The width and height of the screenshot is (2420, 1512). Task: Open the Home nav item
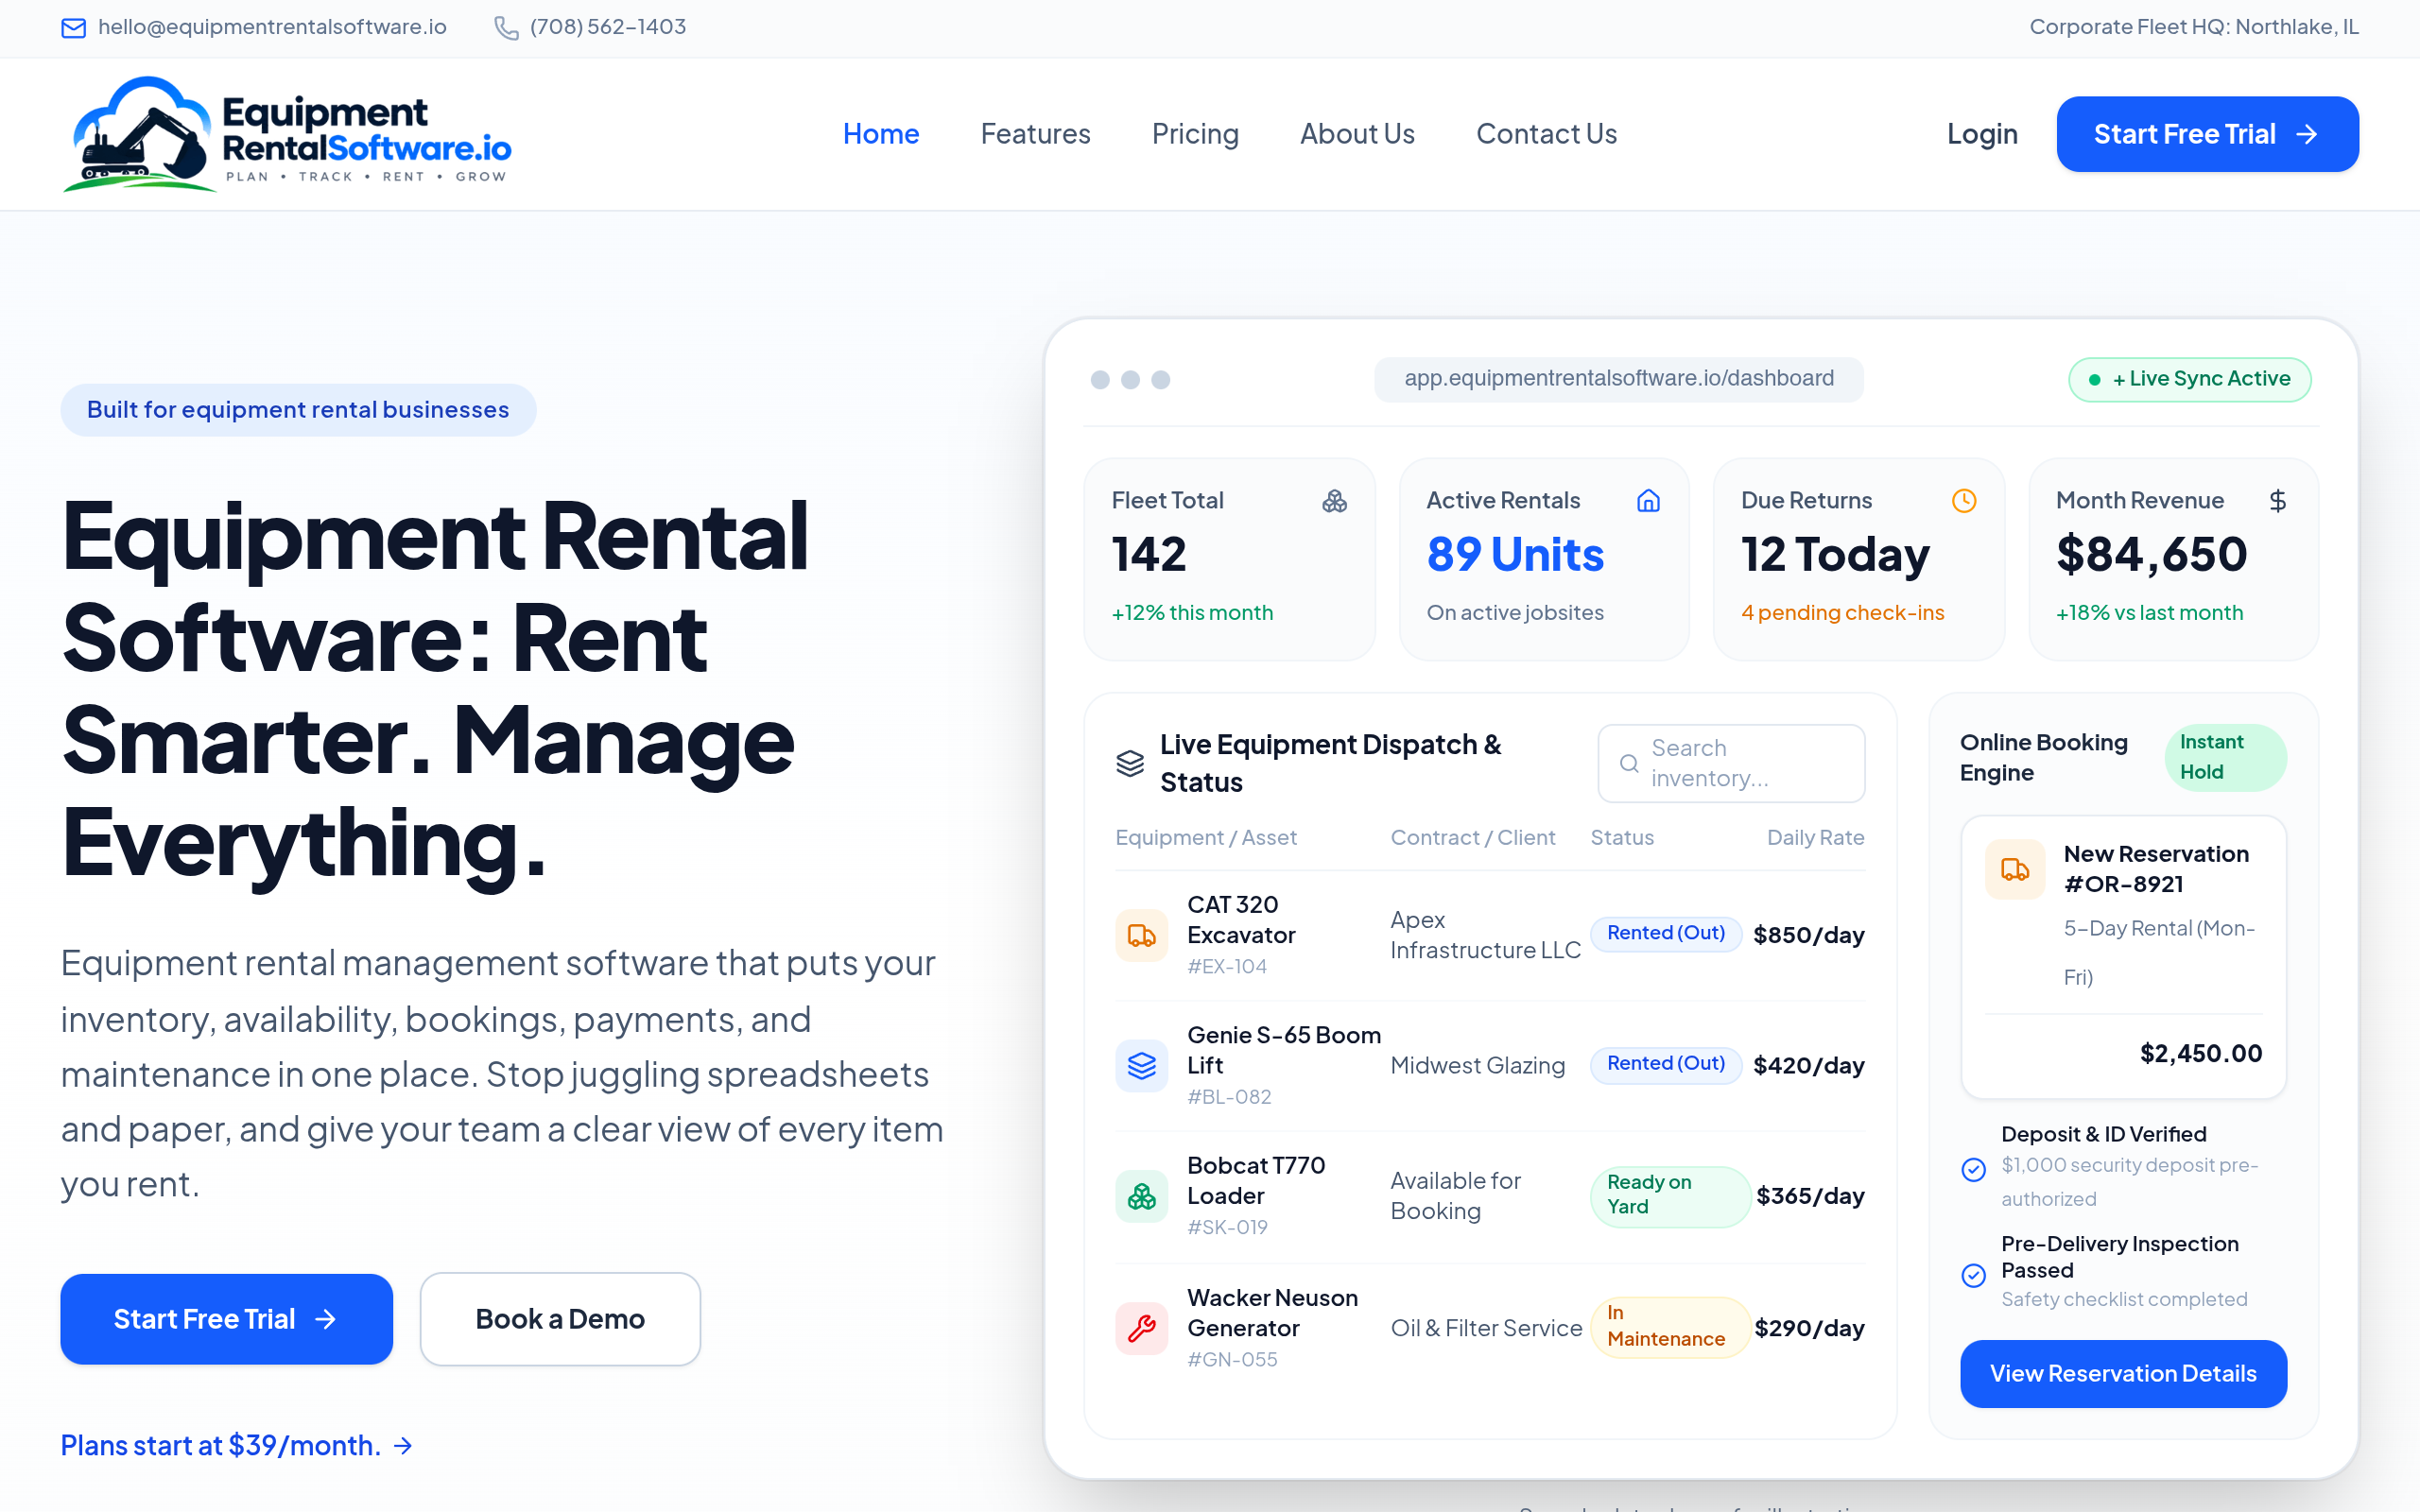881,134
